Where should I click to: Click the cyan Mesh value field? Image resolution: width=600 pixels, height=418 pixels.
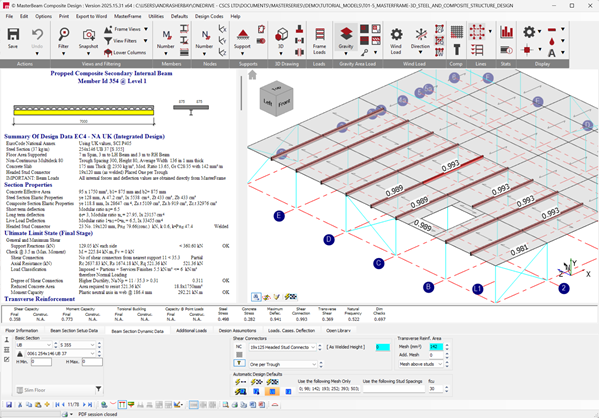(436, 347)
